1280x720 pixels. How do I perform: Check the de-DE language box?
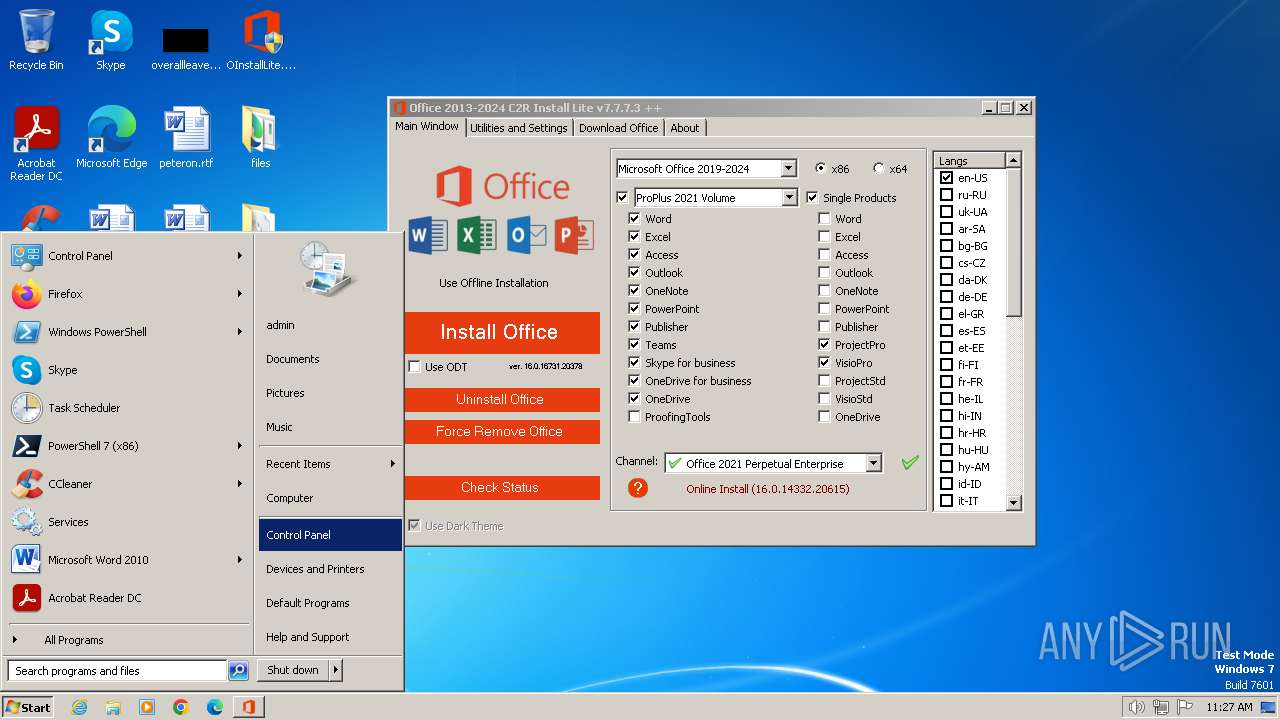click(x=946, y=297)
